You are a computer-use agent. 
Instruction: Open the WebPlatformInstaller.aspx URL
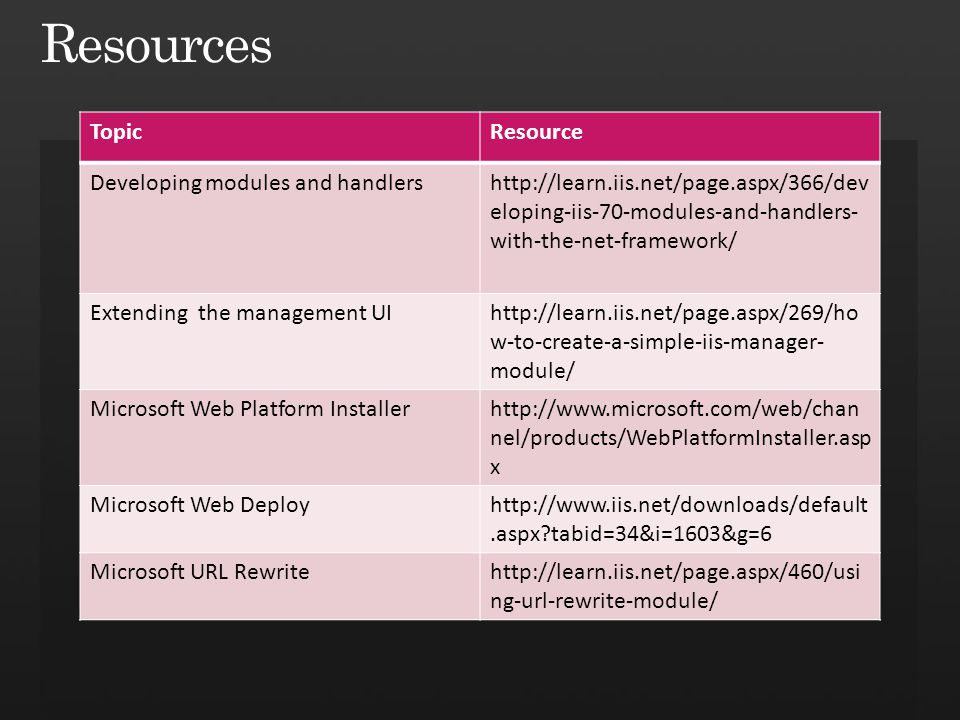pyautogui.click(x=680, y=437)
